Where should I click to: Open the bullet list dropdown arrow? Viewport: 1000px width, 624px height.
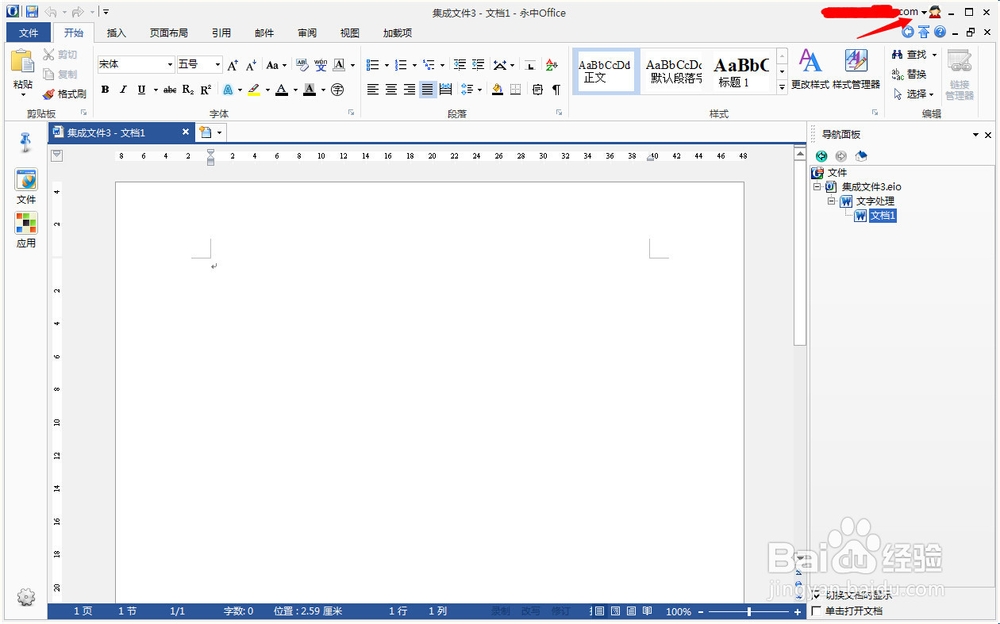pyautogui.click(x=386, y=64)
